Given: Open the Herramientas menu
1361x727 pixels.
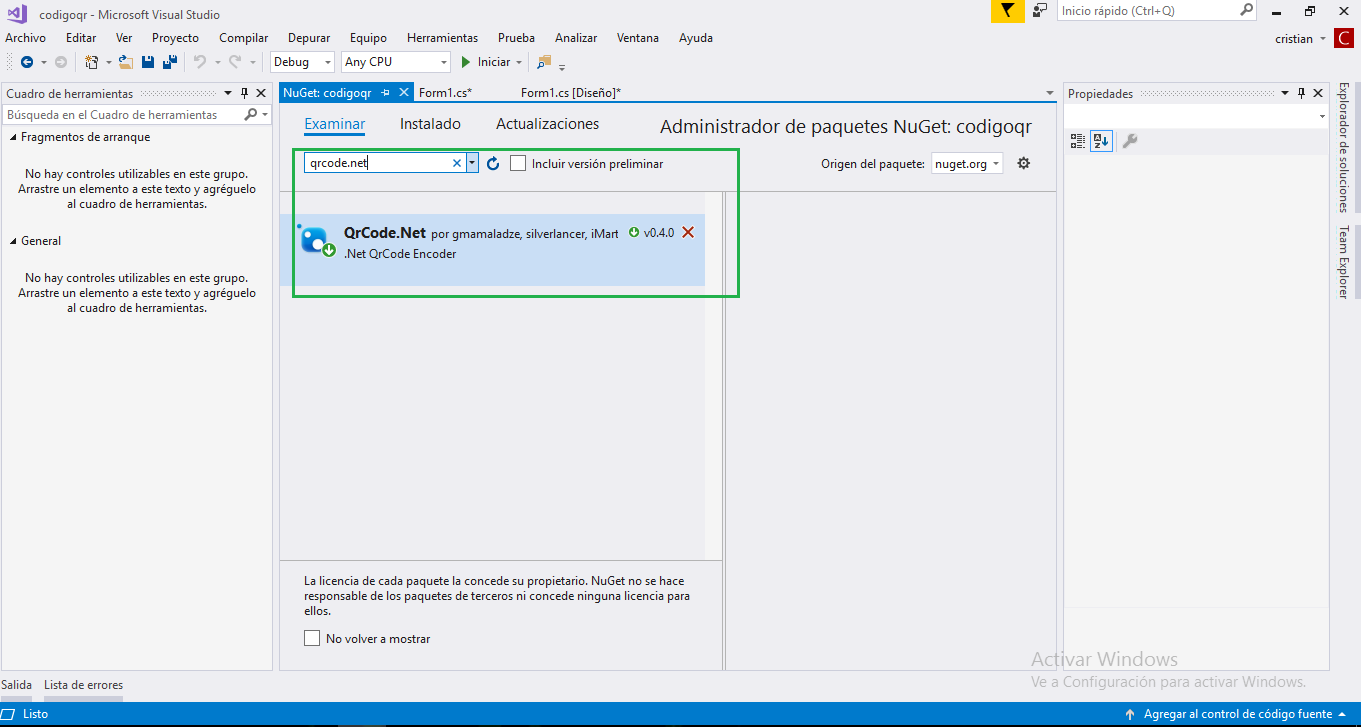Looking at the screenshot, I should pos(442,38).
